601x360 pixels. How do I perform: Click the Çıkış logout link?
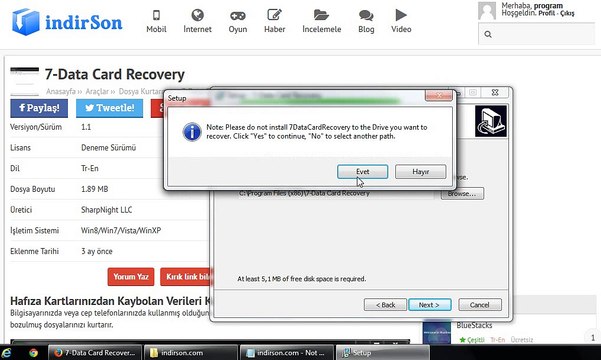tap(567, 13)
